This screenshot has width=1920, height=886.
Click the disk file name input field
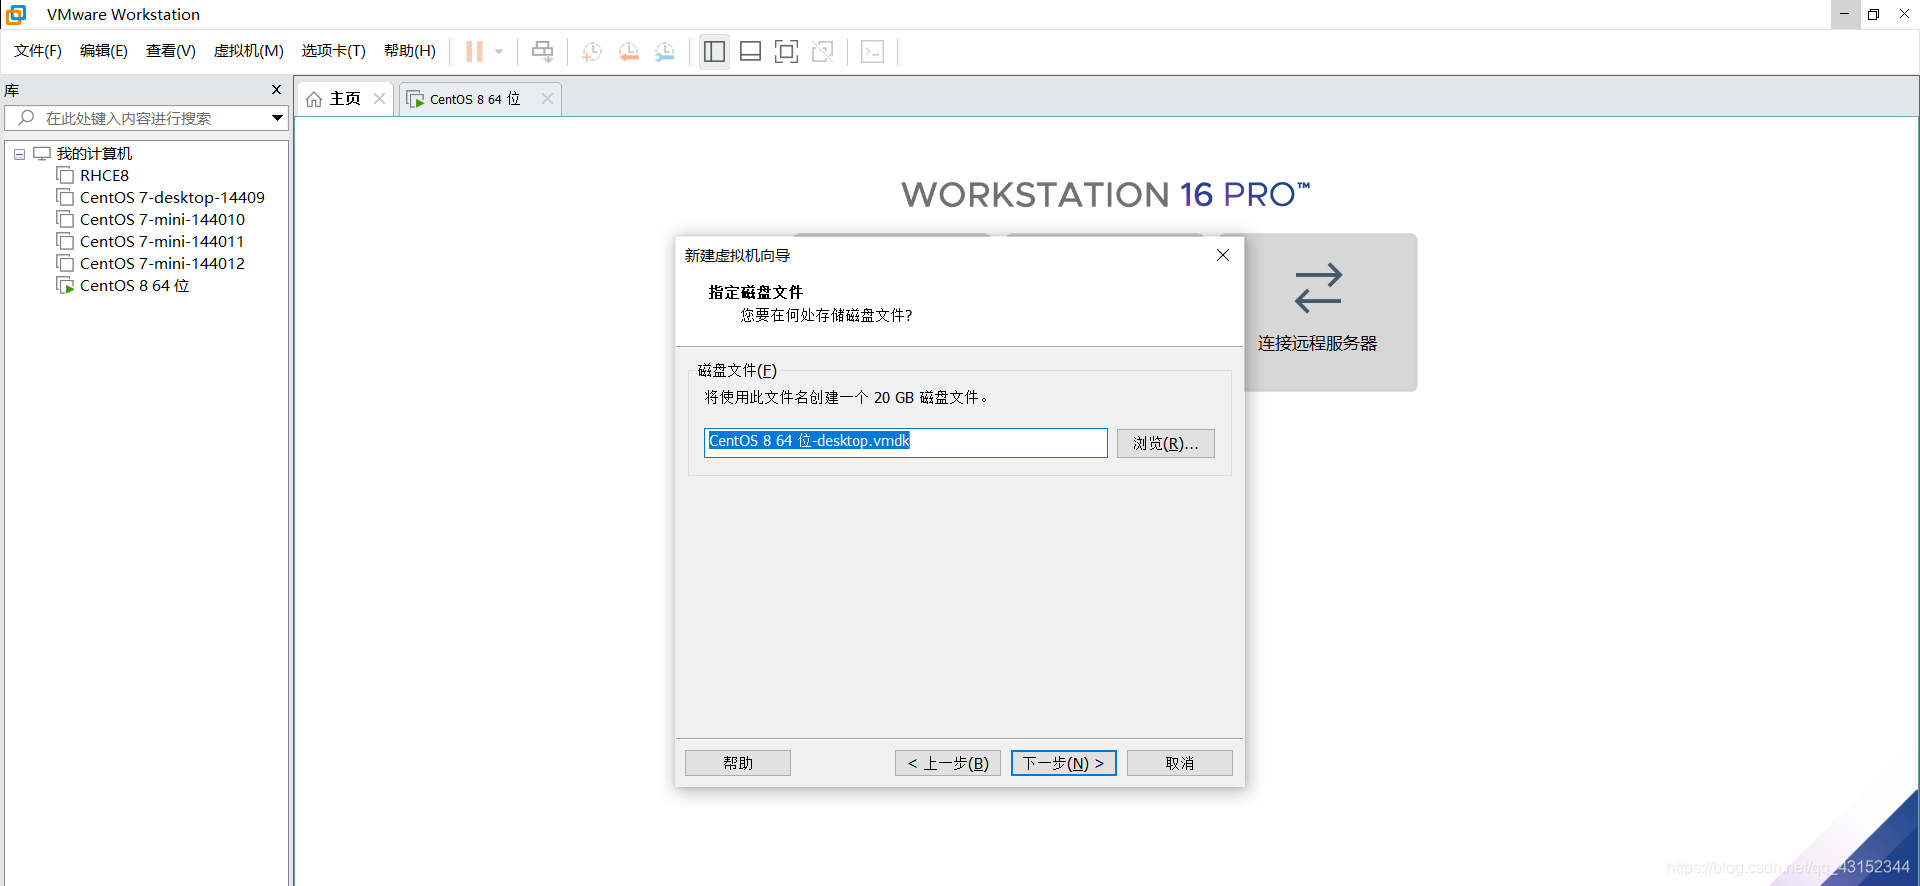[906, 443]
